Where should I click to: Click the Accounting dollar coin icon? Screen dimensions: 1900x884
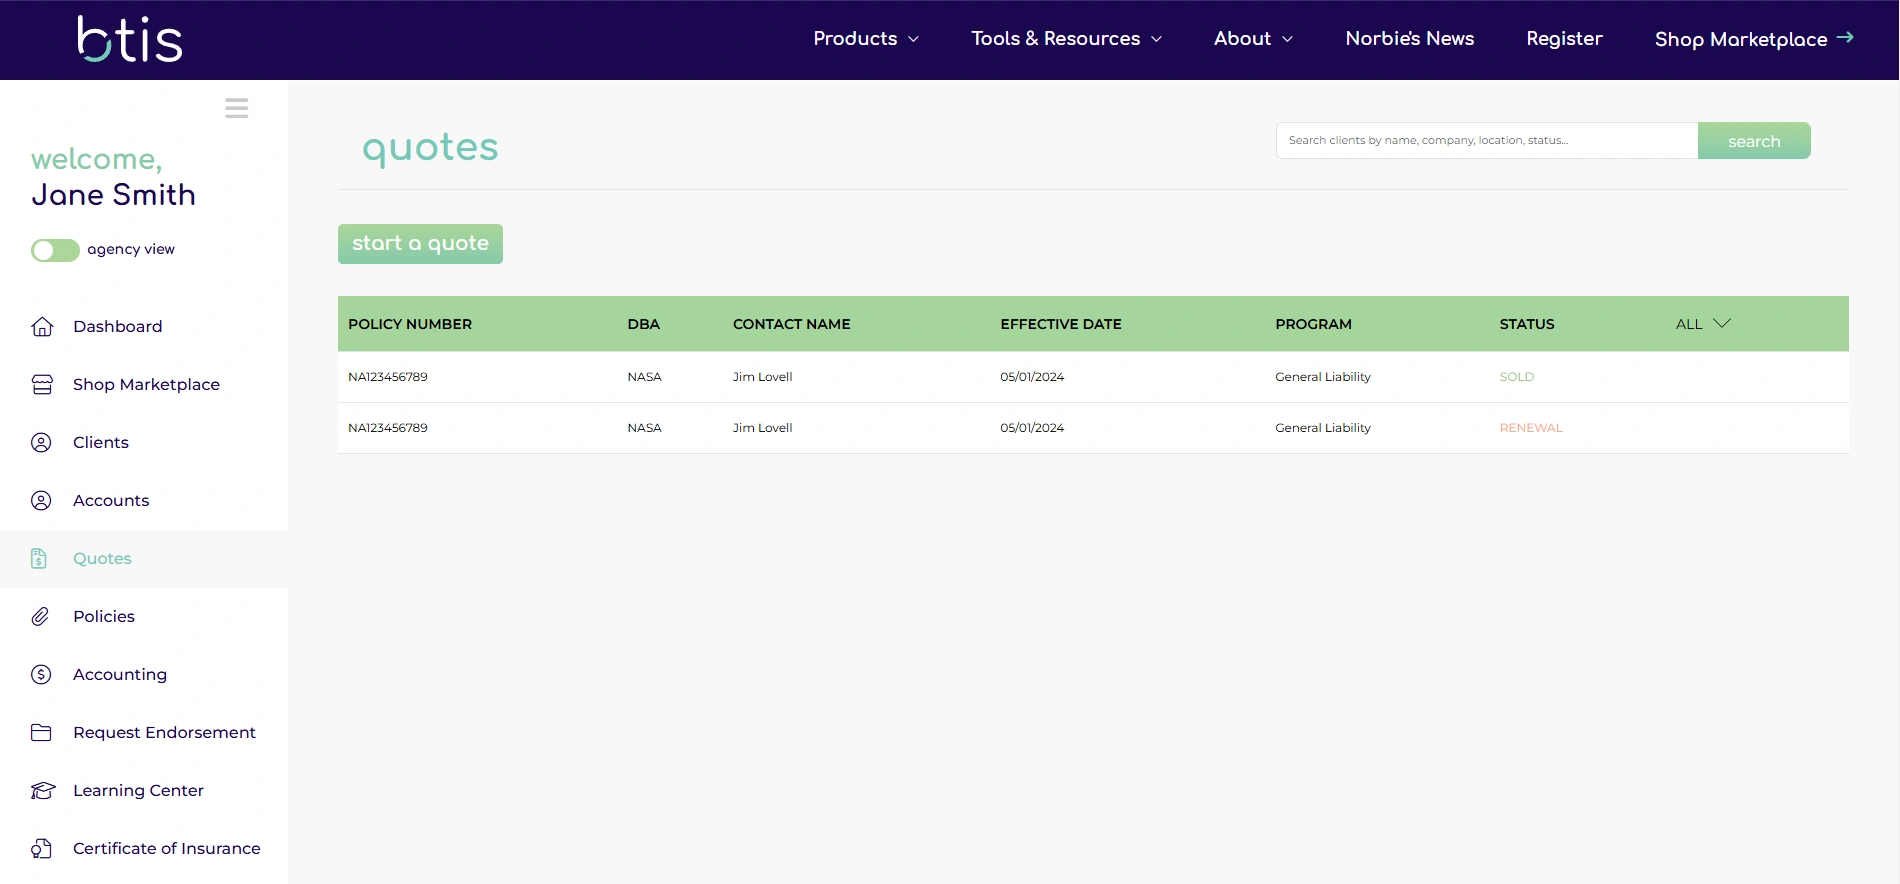(41, 675)
